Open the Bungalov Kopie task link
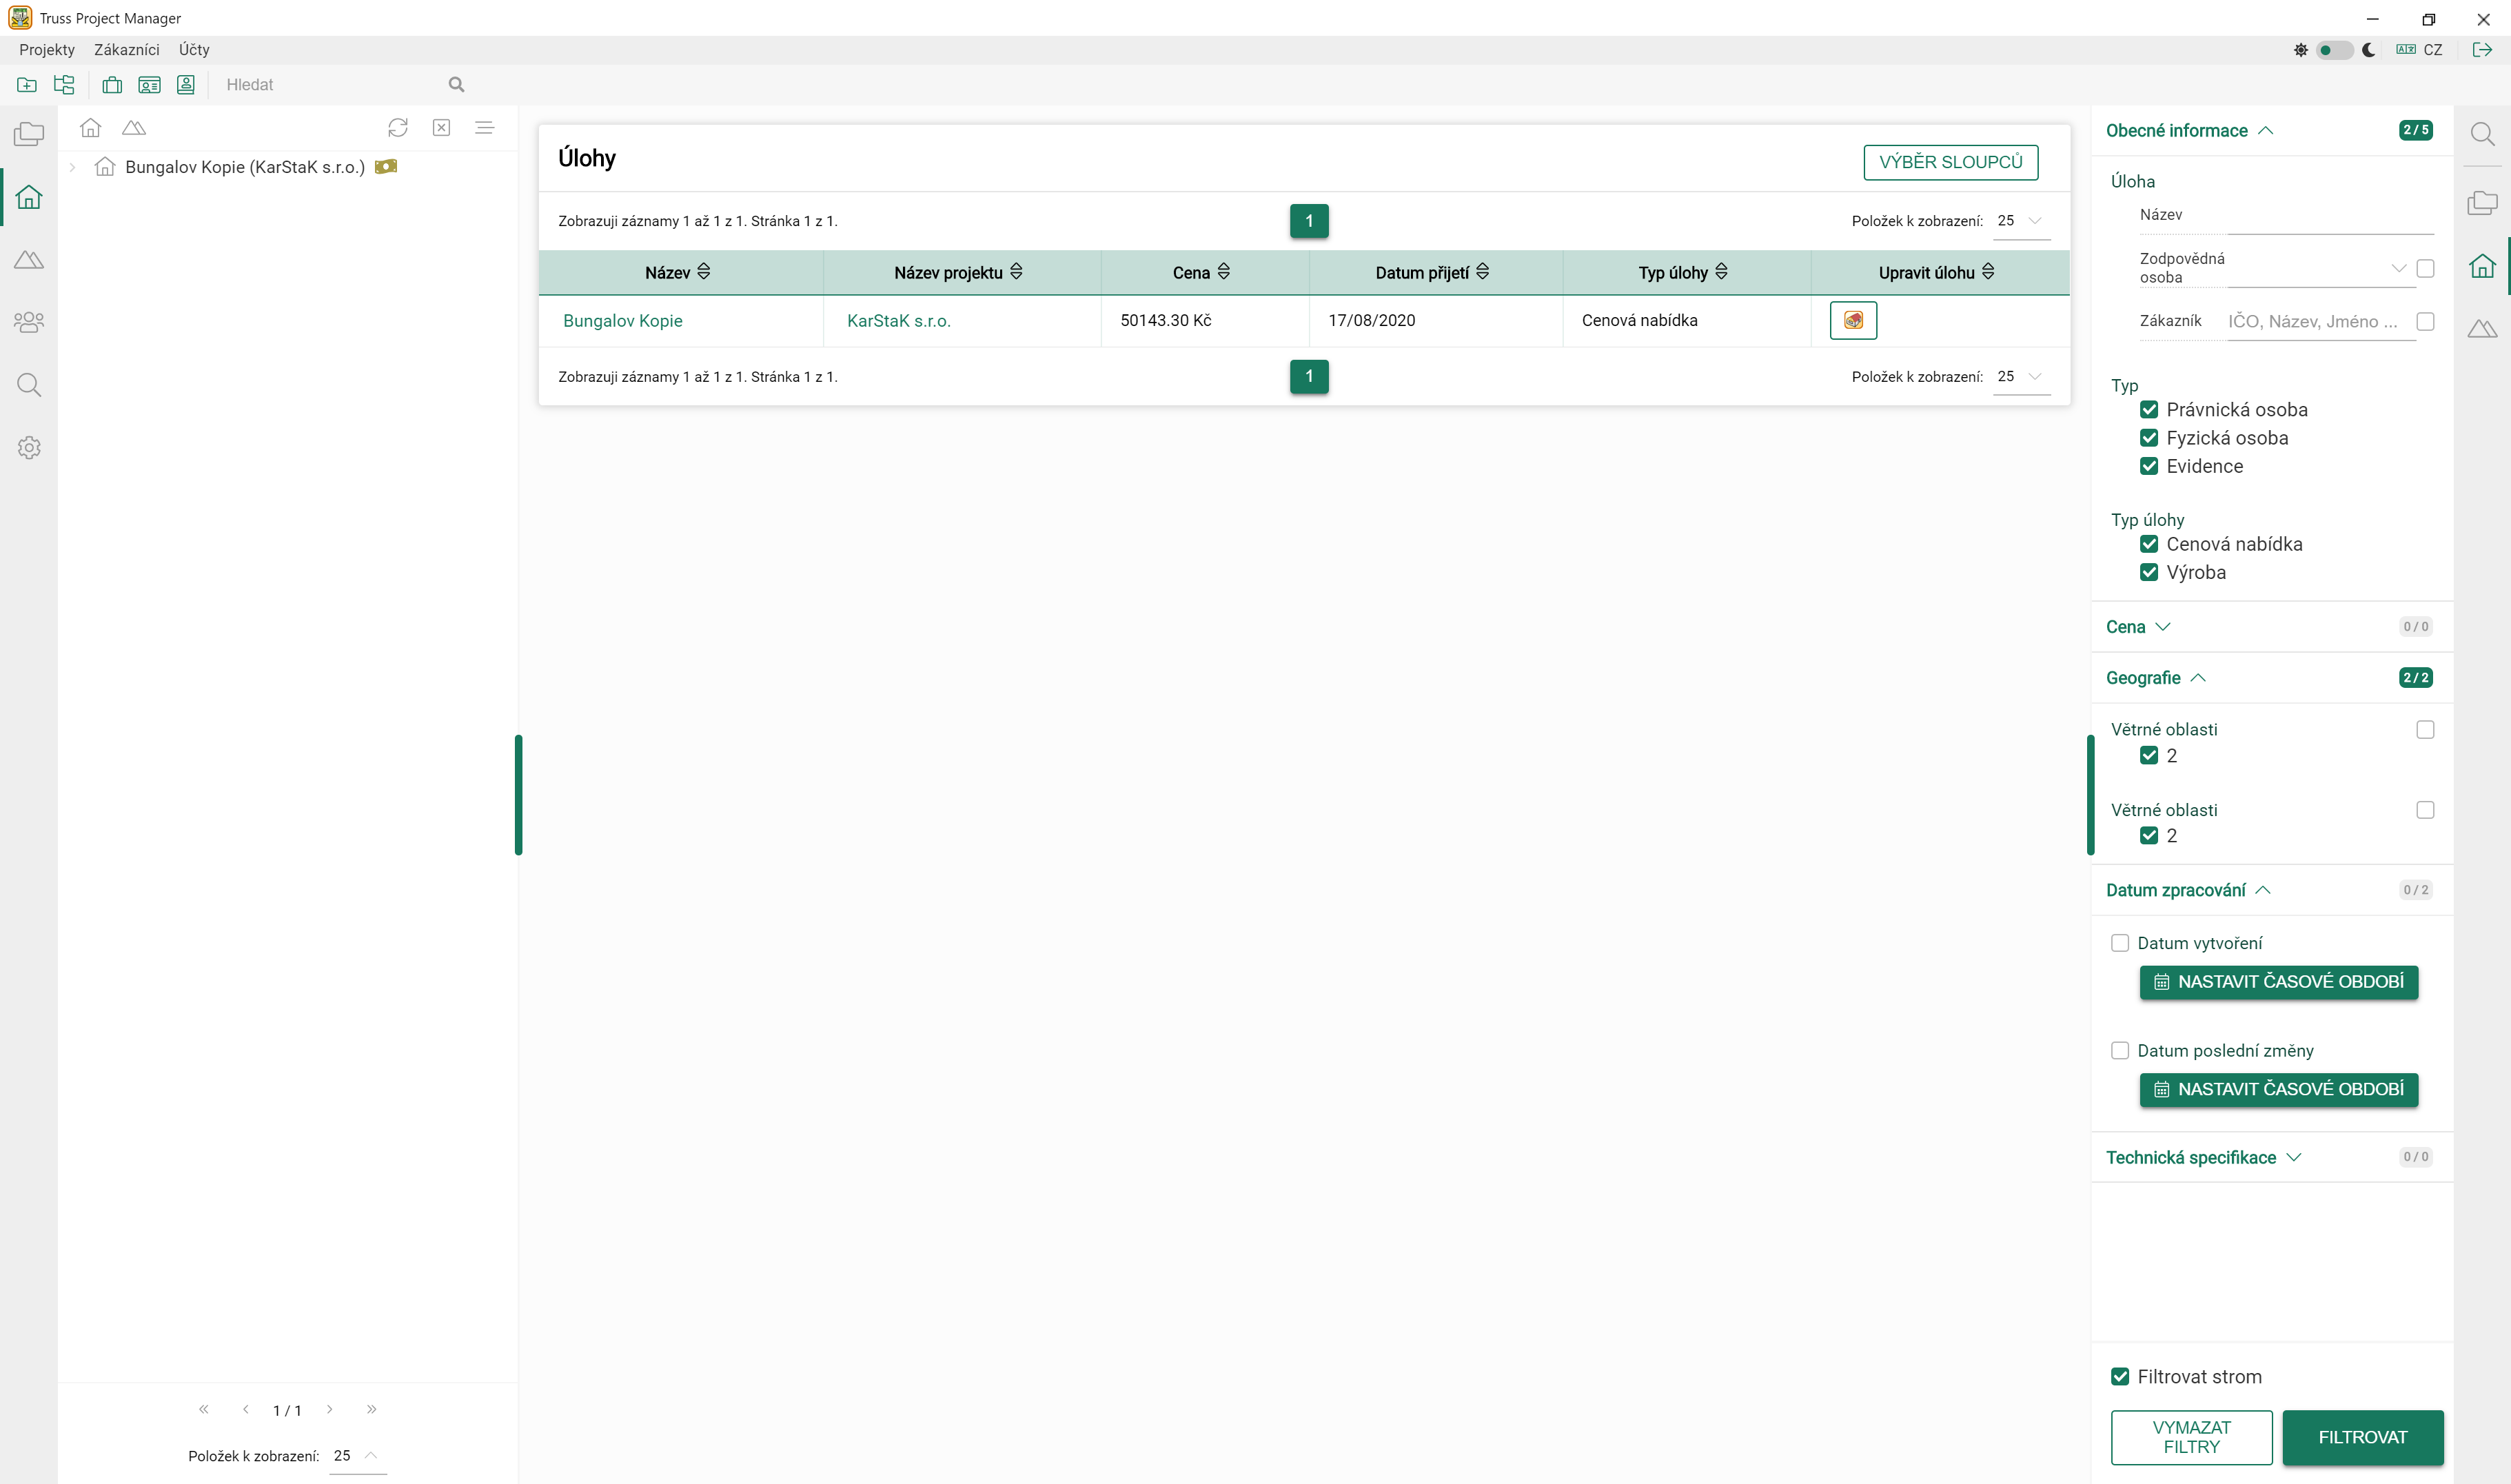Screen dimensions: 2511x1484 [x=623, y=321]
